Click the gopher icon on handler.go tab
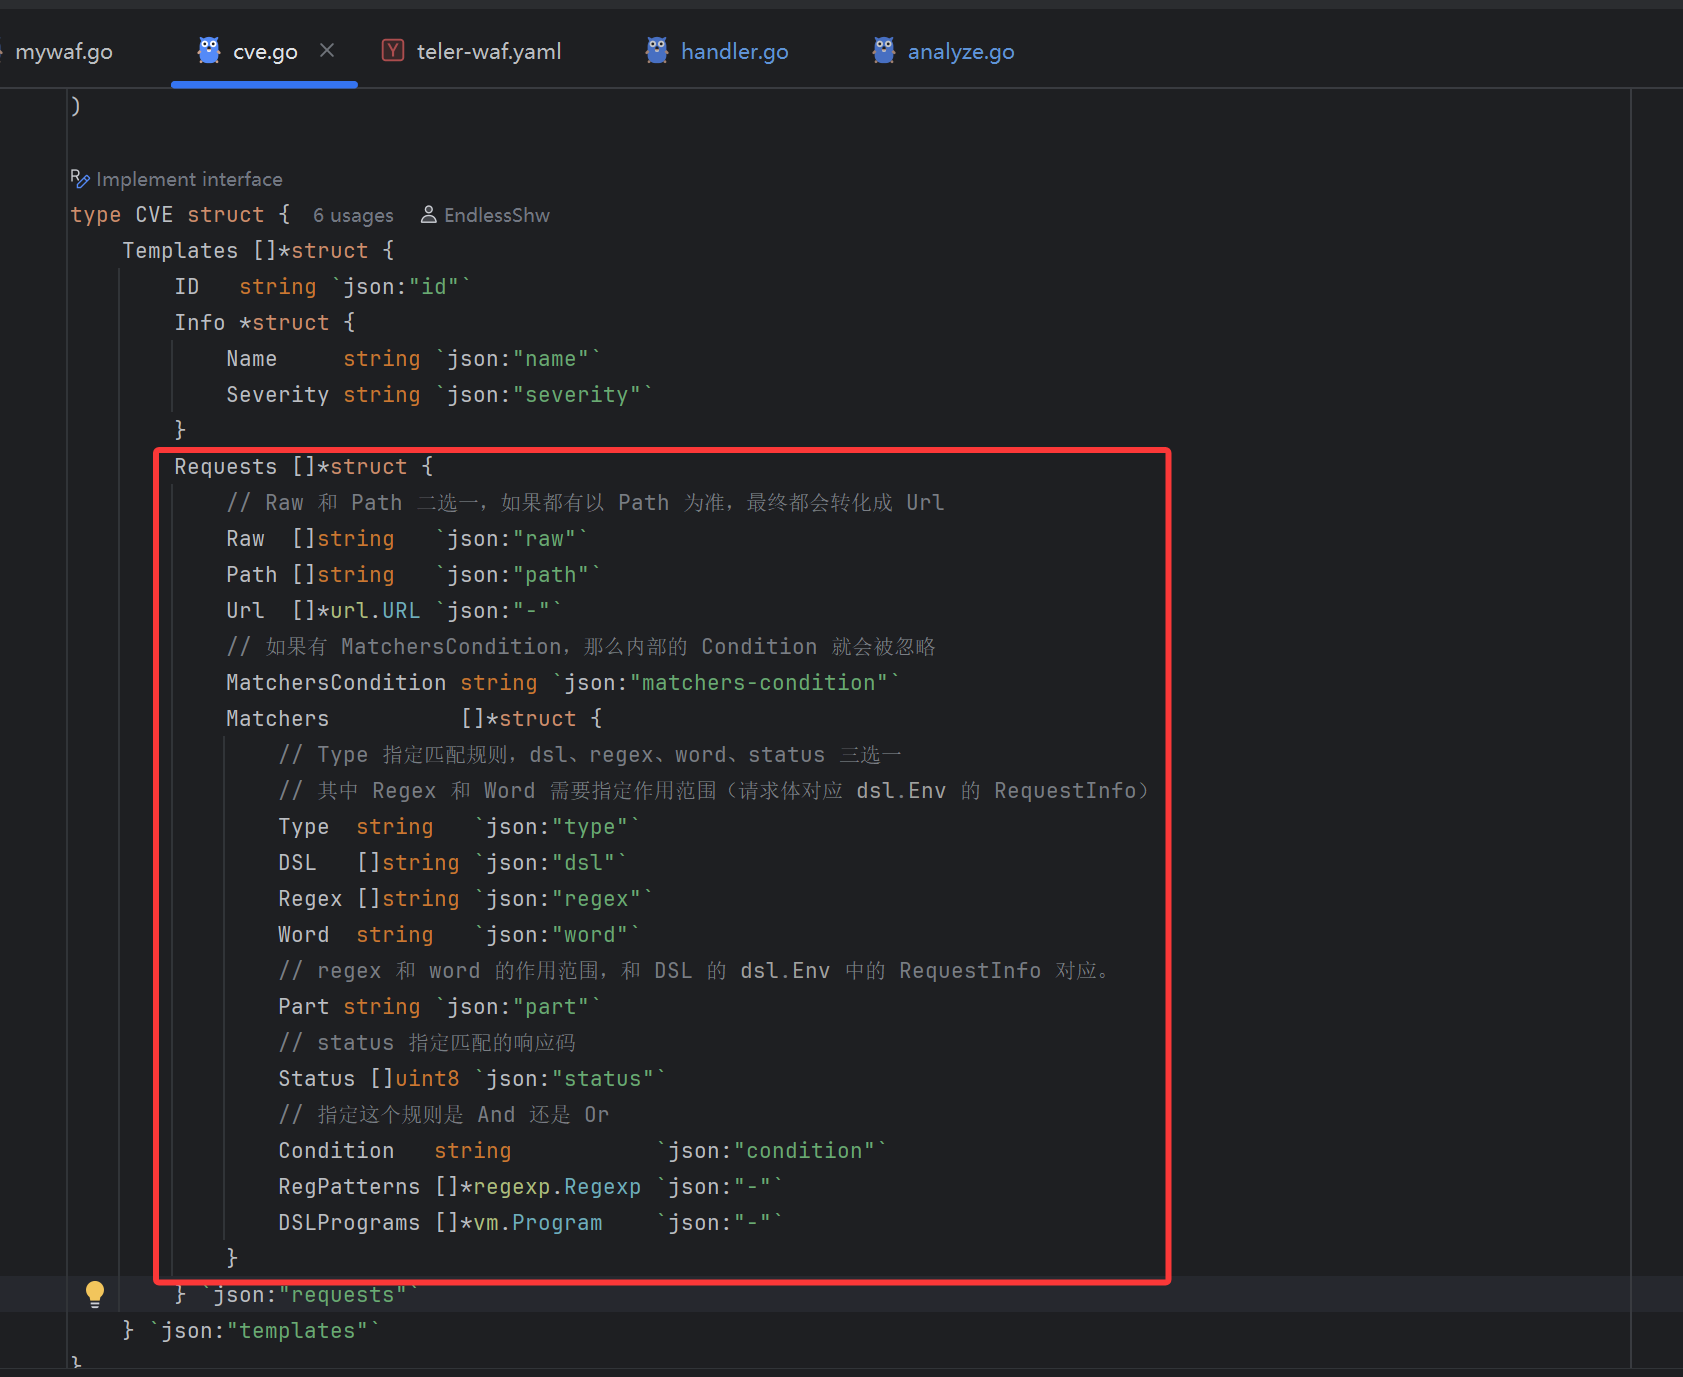This screenshot has height=1377, width=1683. click(x=657, y=51)
